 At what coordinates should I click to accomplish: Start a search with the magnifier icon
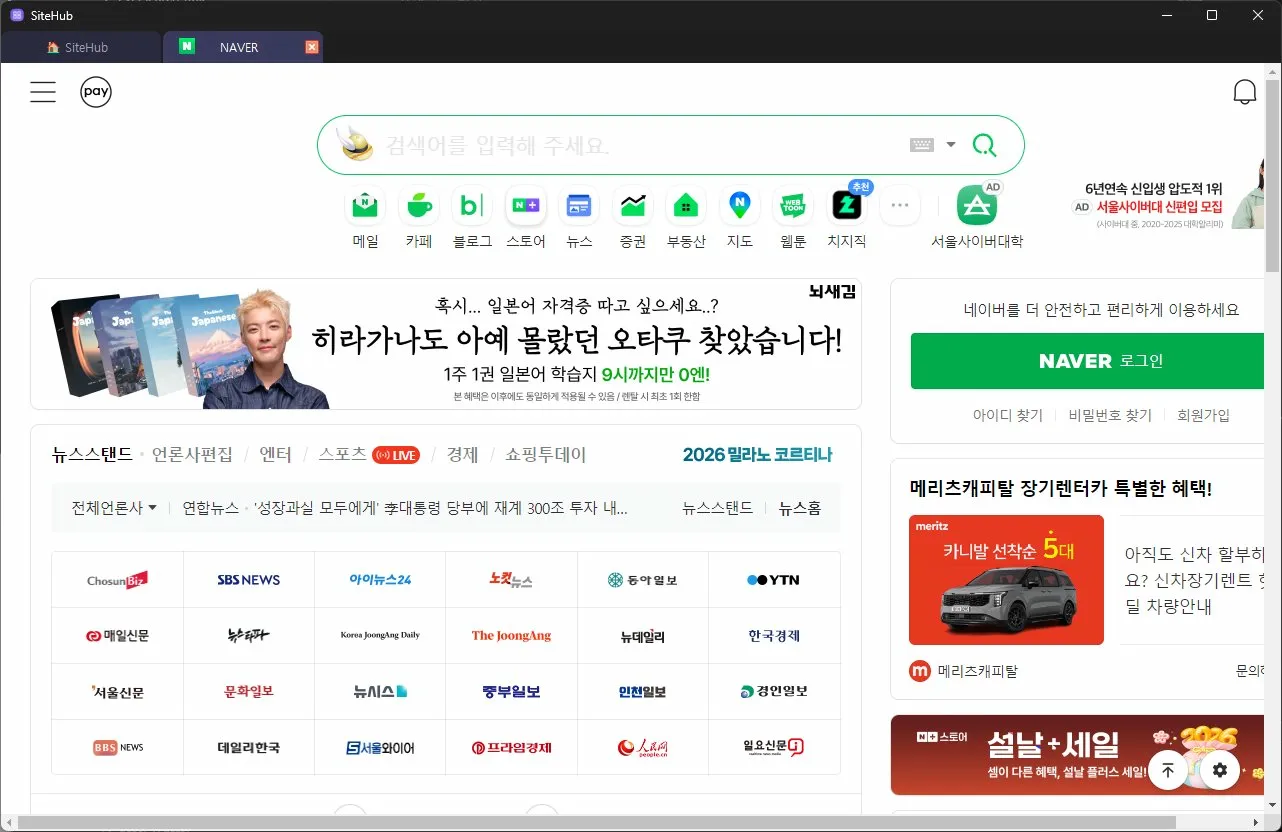point(984,145)
